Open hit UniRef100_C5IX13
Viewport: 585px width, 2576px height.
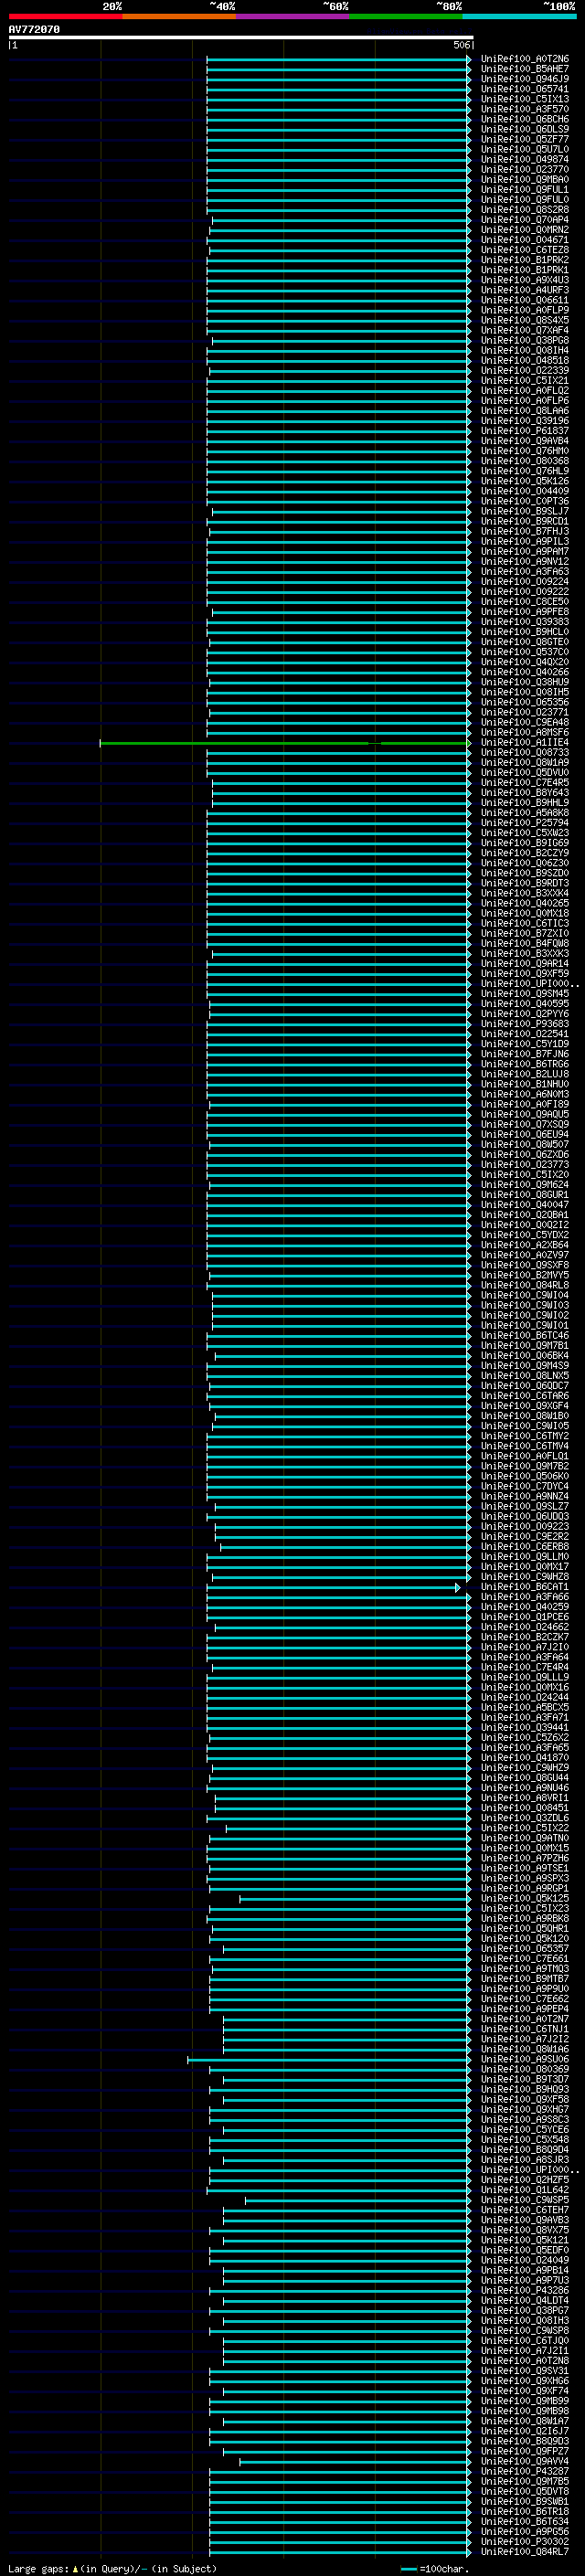(525, 99)
